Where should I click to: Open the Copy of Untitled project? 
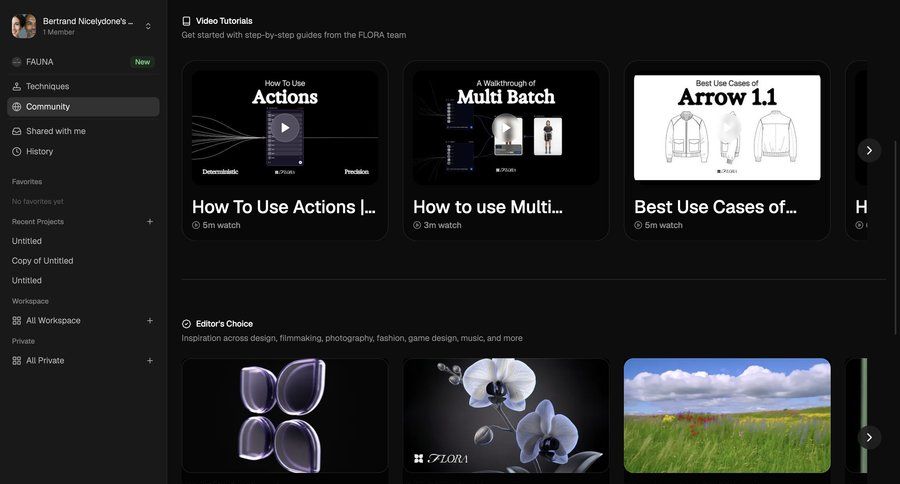coord(42,261)
